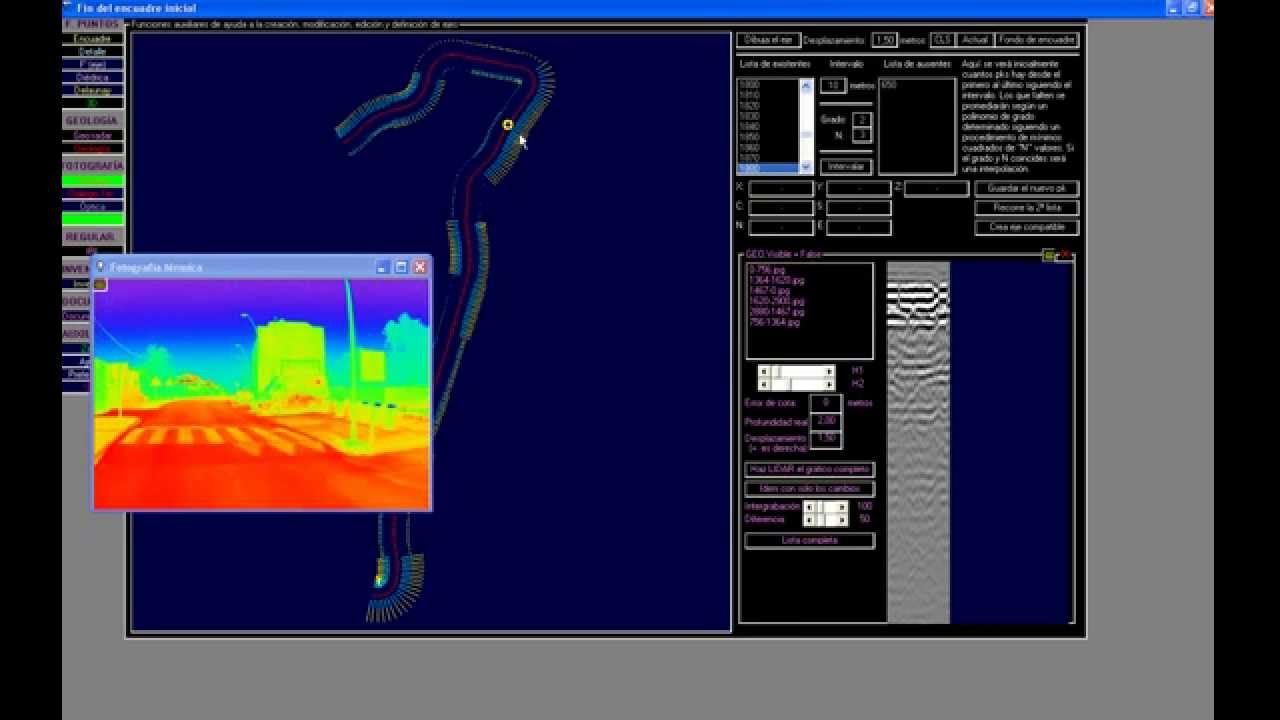Image resolution: width=1280 pixels, height=720 pixels.
Task: Click small icon in the thermal photo corner
Action: [x=100, y=285]
